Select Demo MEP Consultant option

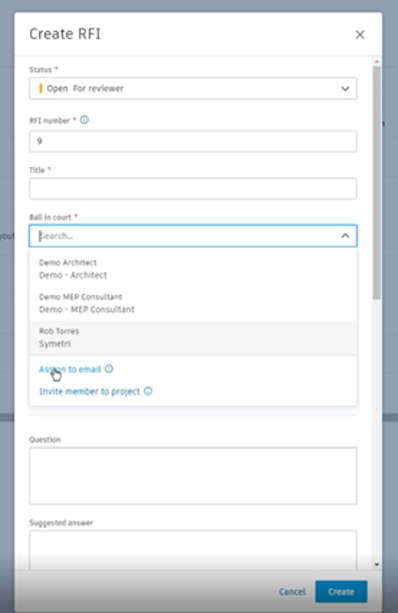pyautogui.click(x=193, y=303)
